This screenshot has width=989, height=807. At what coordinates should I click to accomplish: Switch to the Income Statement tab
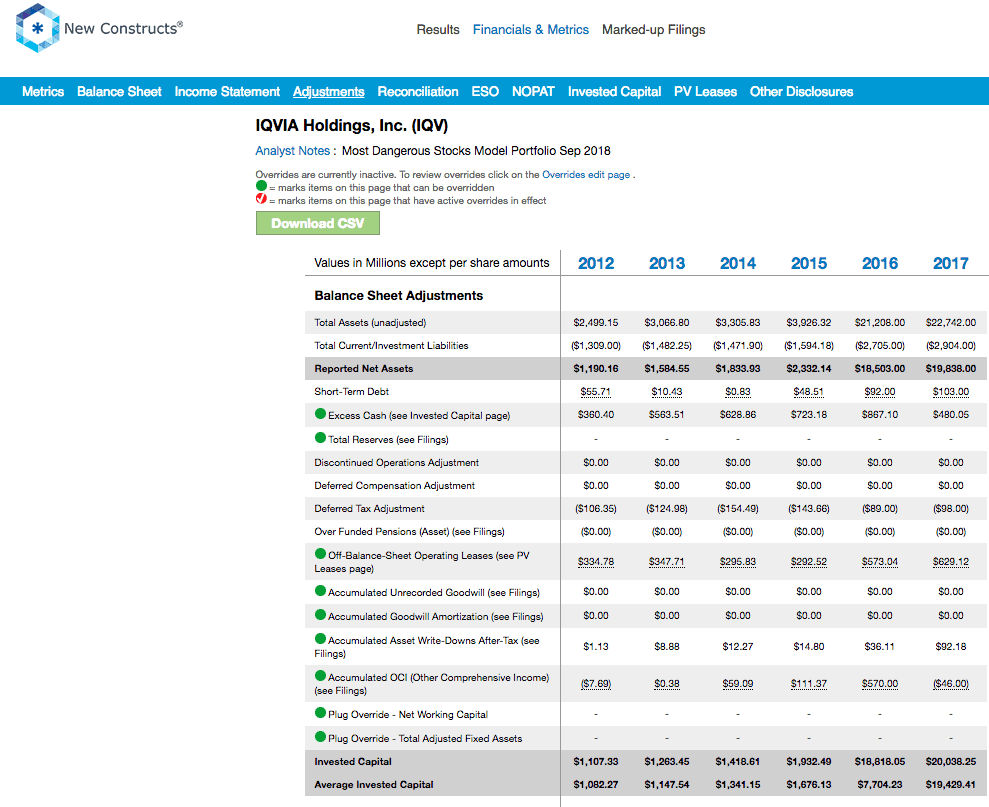(x=227, y=91)
